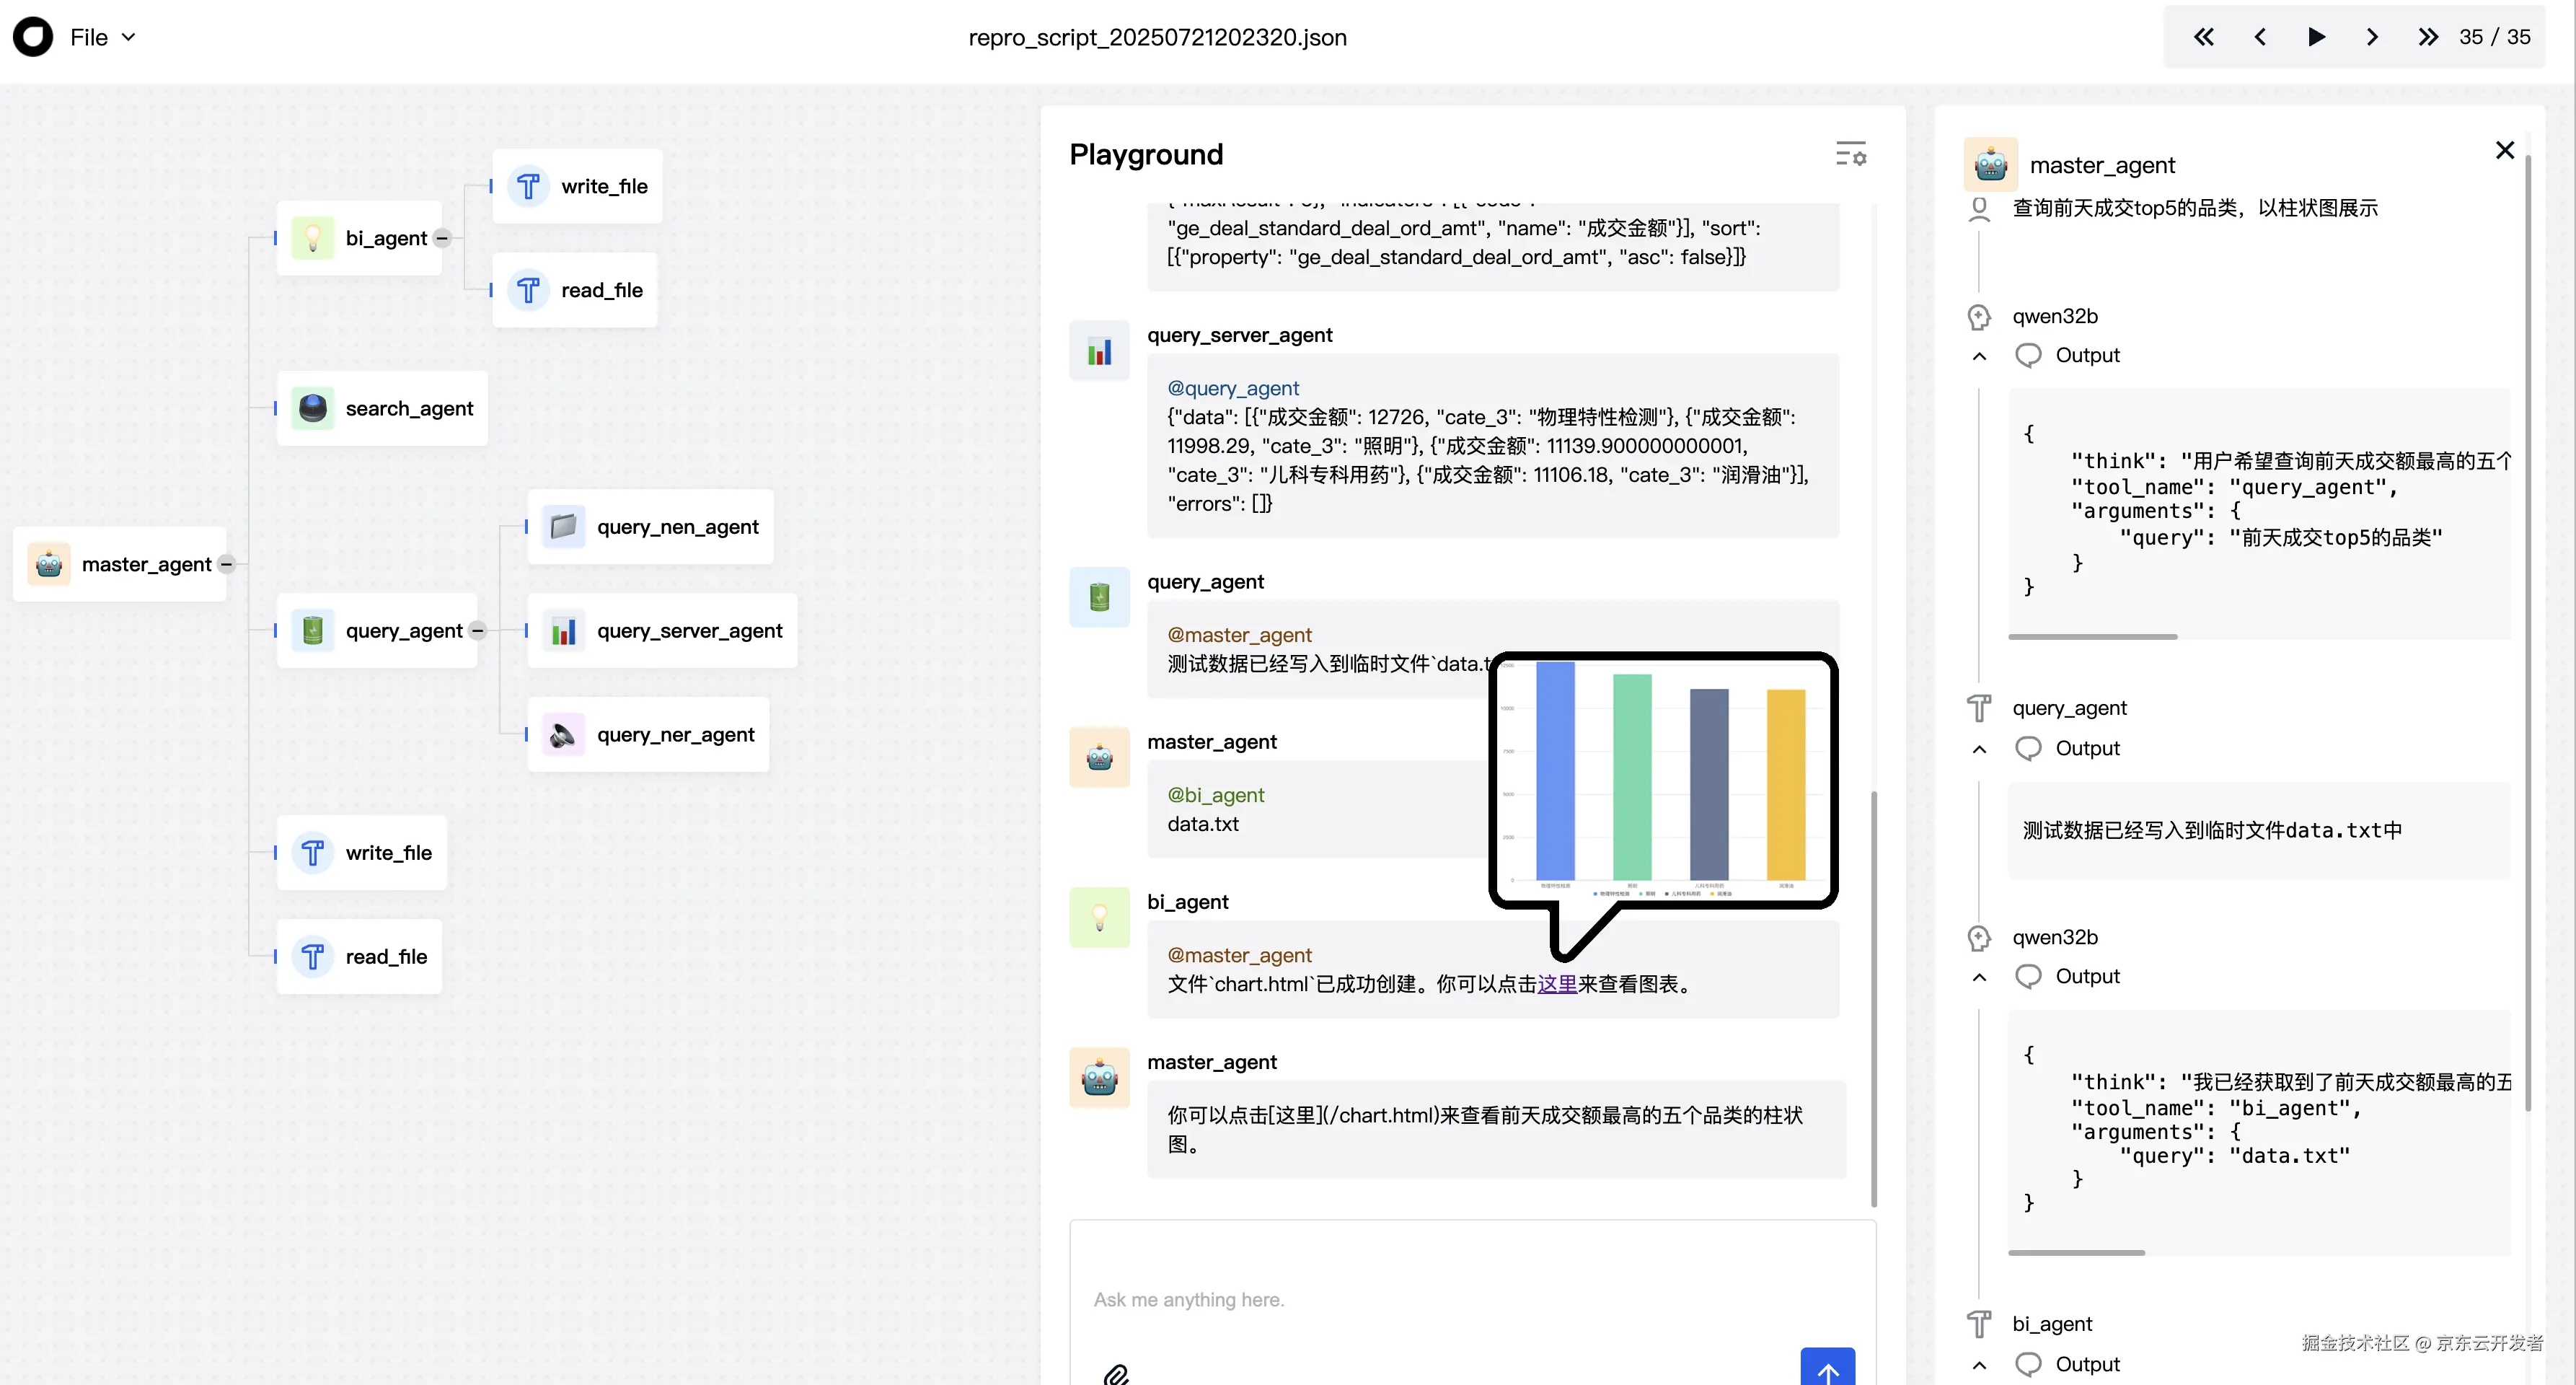Click the 这里 chart link
The width and height of the screenshot is (2576, 1385).
1557,984
